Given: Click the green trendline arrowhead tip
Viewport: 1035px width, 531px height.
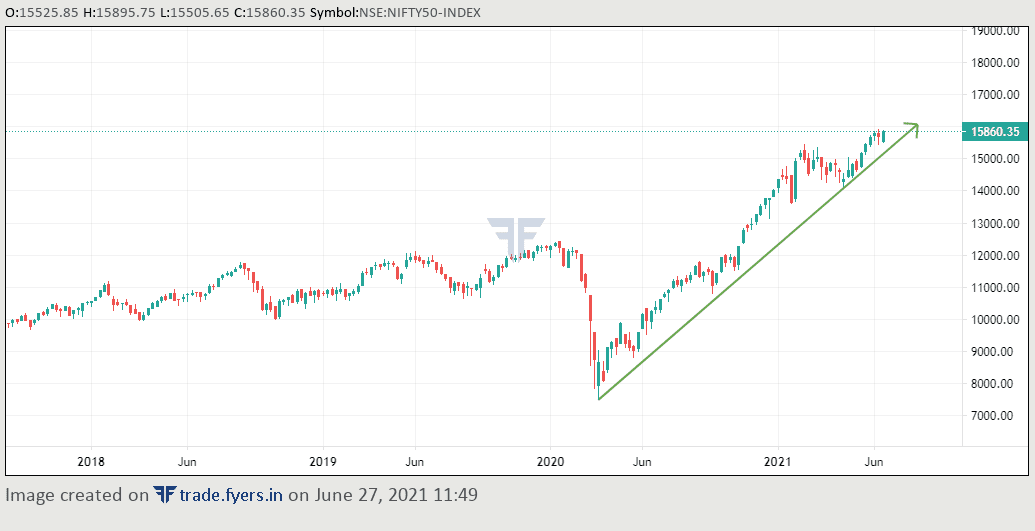Looking at the screenshot, I should point(915,125).
